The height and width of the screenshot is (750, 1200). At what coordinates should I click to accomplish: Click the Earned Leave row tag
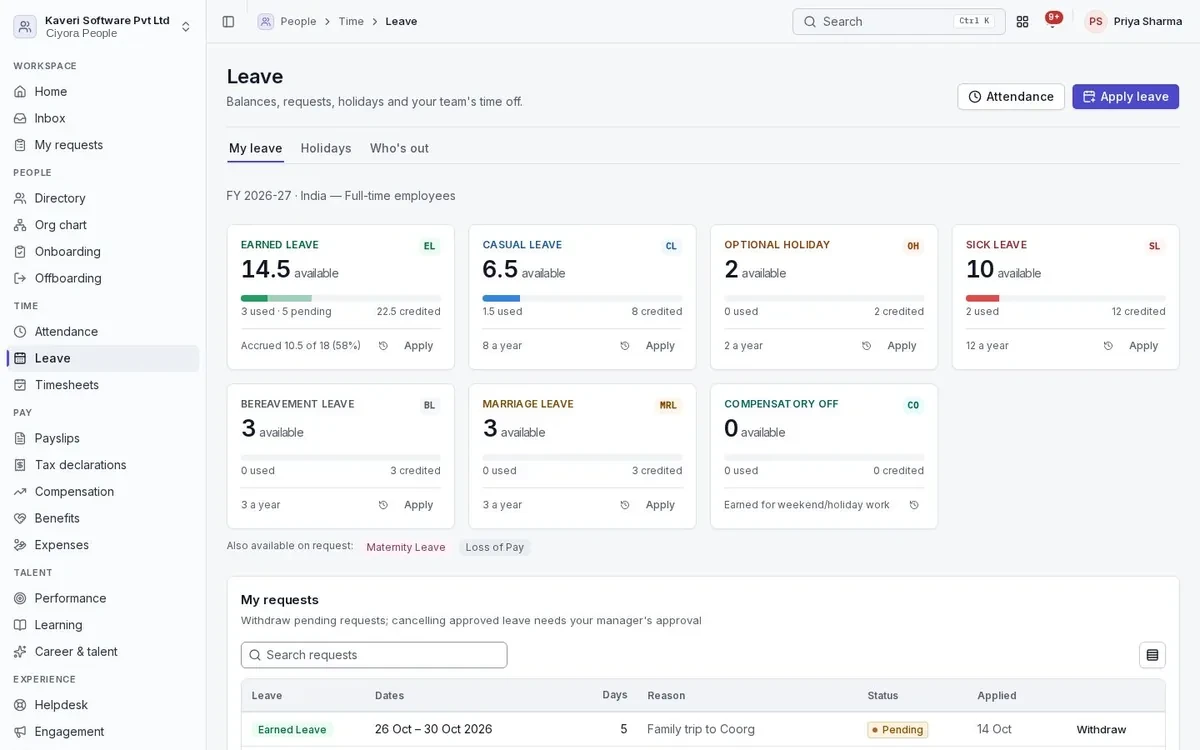[292, 730]
